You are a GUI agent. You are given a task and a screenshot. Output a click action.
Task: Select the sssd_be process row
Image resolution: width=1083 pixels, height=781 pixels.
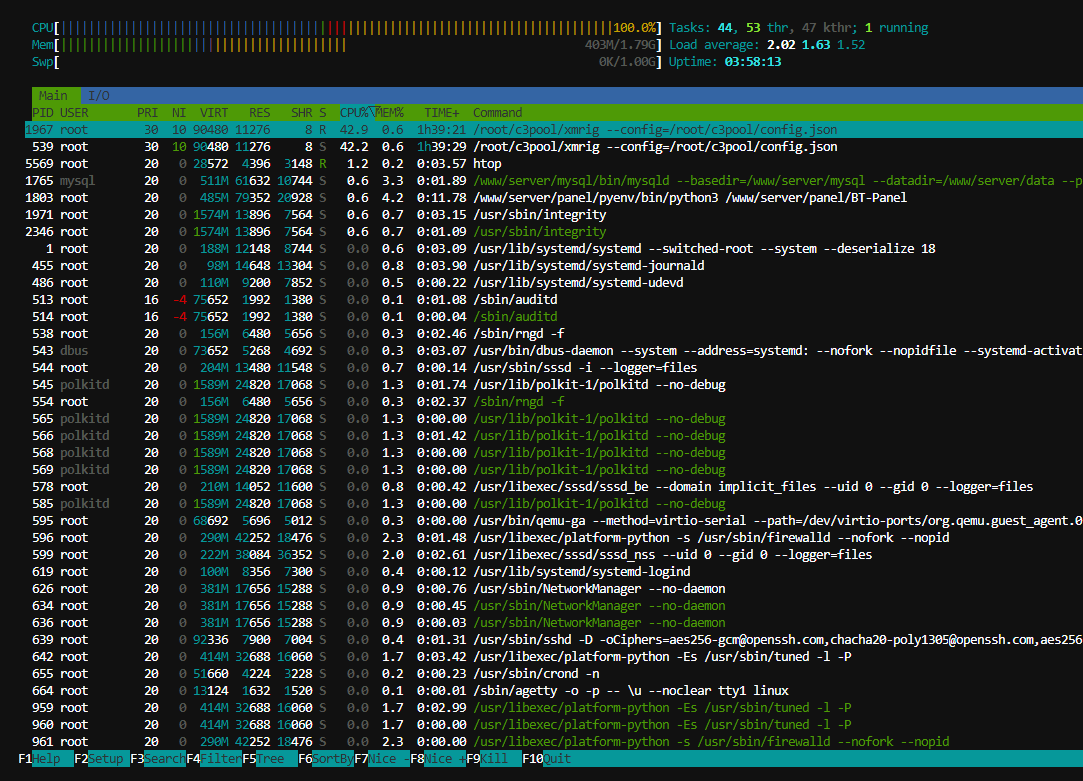click(x=554, y=486)
